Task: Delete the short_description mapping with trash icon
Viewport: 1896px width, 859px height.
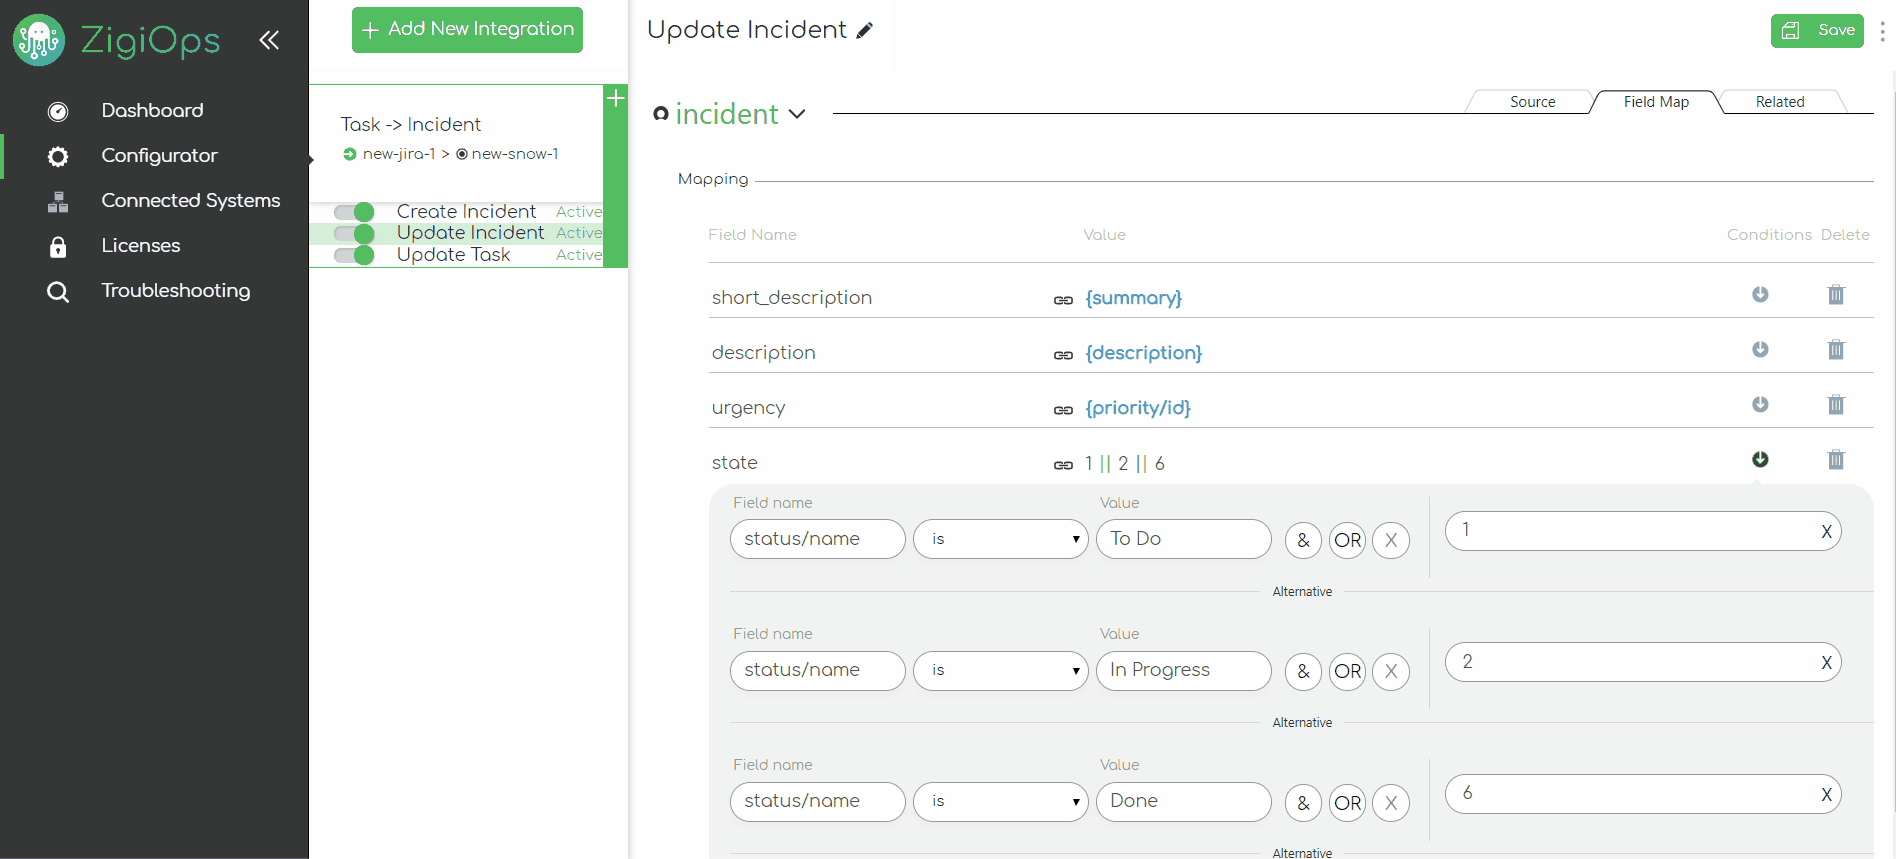Action: click(x=1835, y=295)
